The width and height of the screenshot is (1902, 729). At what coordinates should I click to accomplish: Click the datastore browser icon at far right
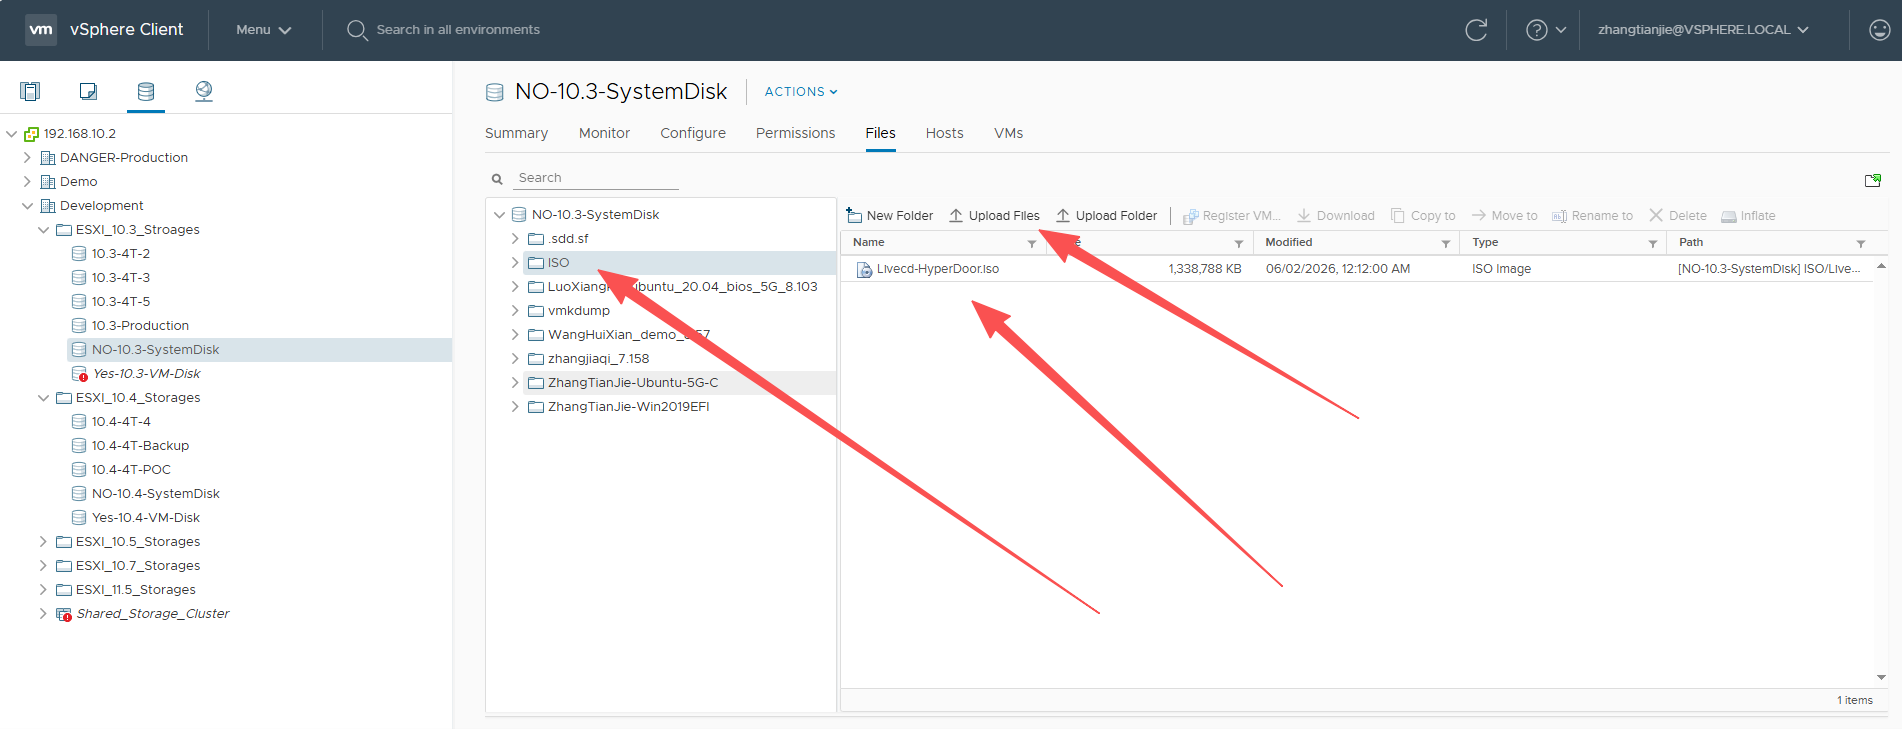pyautogui.click(x=1873, y=180)
